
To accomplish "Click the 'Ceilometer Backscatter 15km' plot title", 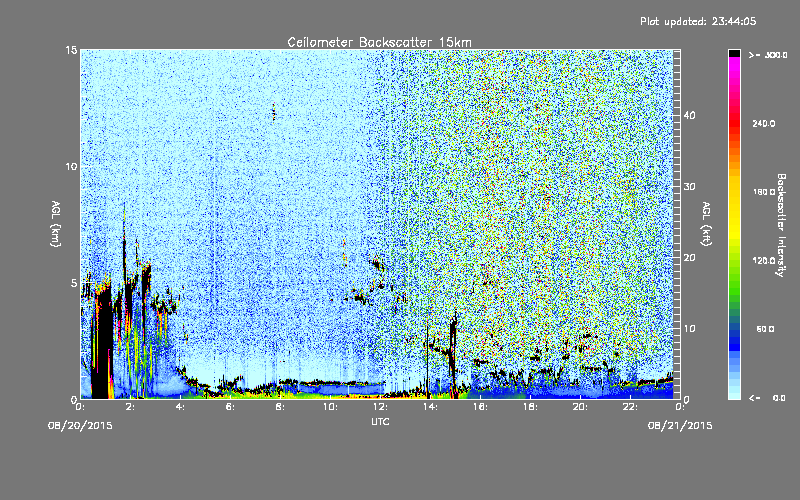I will click(x=379, y=42).
